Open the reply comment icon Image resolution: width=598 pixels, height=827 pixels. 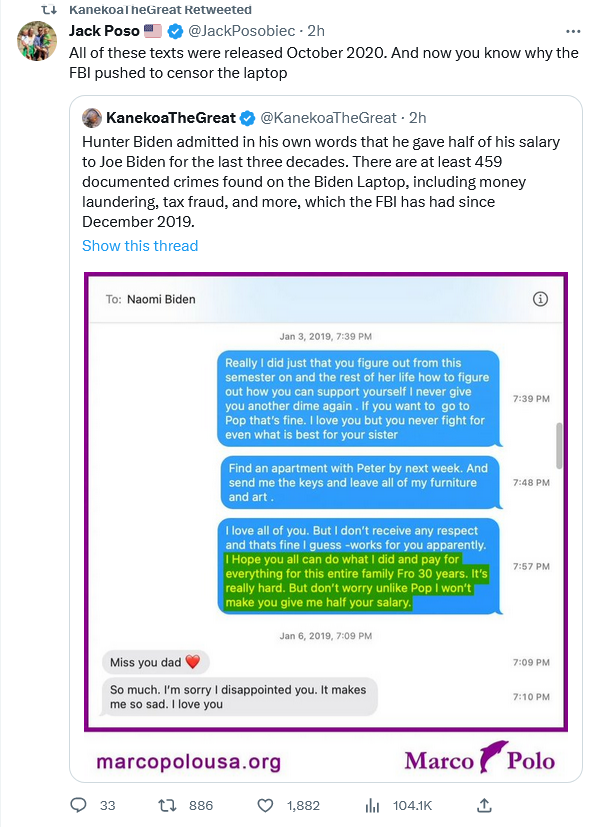78,805
